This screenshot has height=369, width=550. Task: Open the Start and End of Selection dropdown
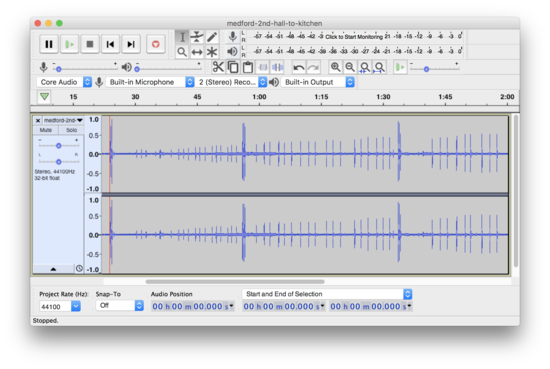[327, 294]
